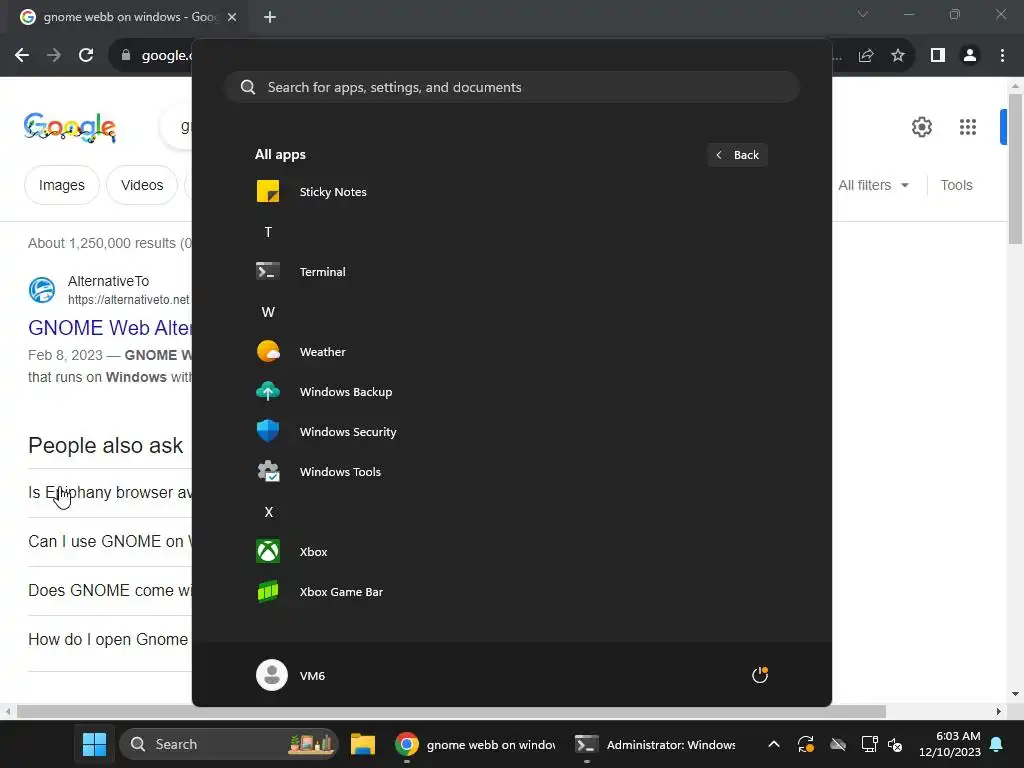The width and height of the screenshot is (1024, 768).
Task: Open the search Tools option
Action: [956, 185]
